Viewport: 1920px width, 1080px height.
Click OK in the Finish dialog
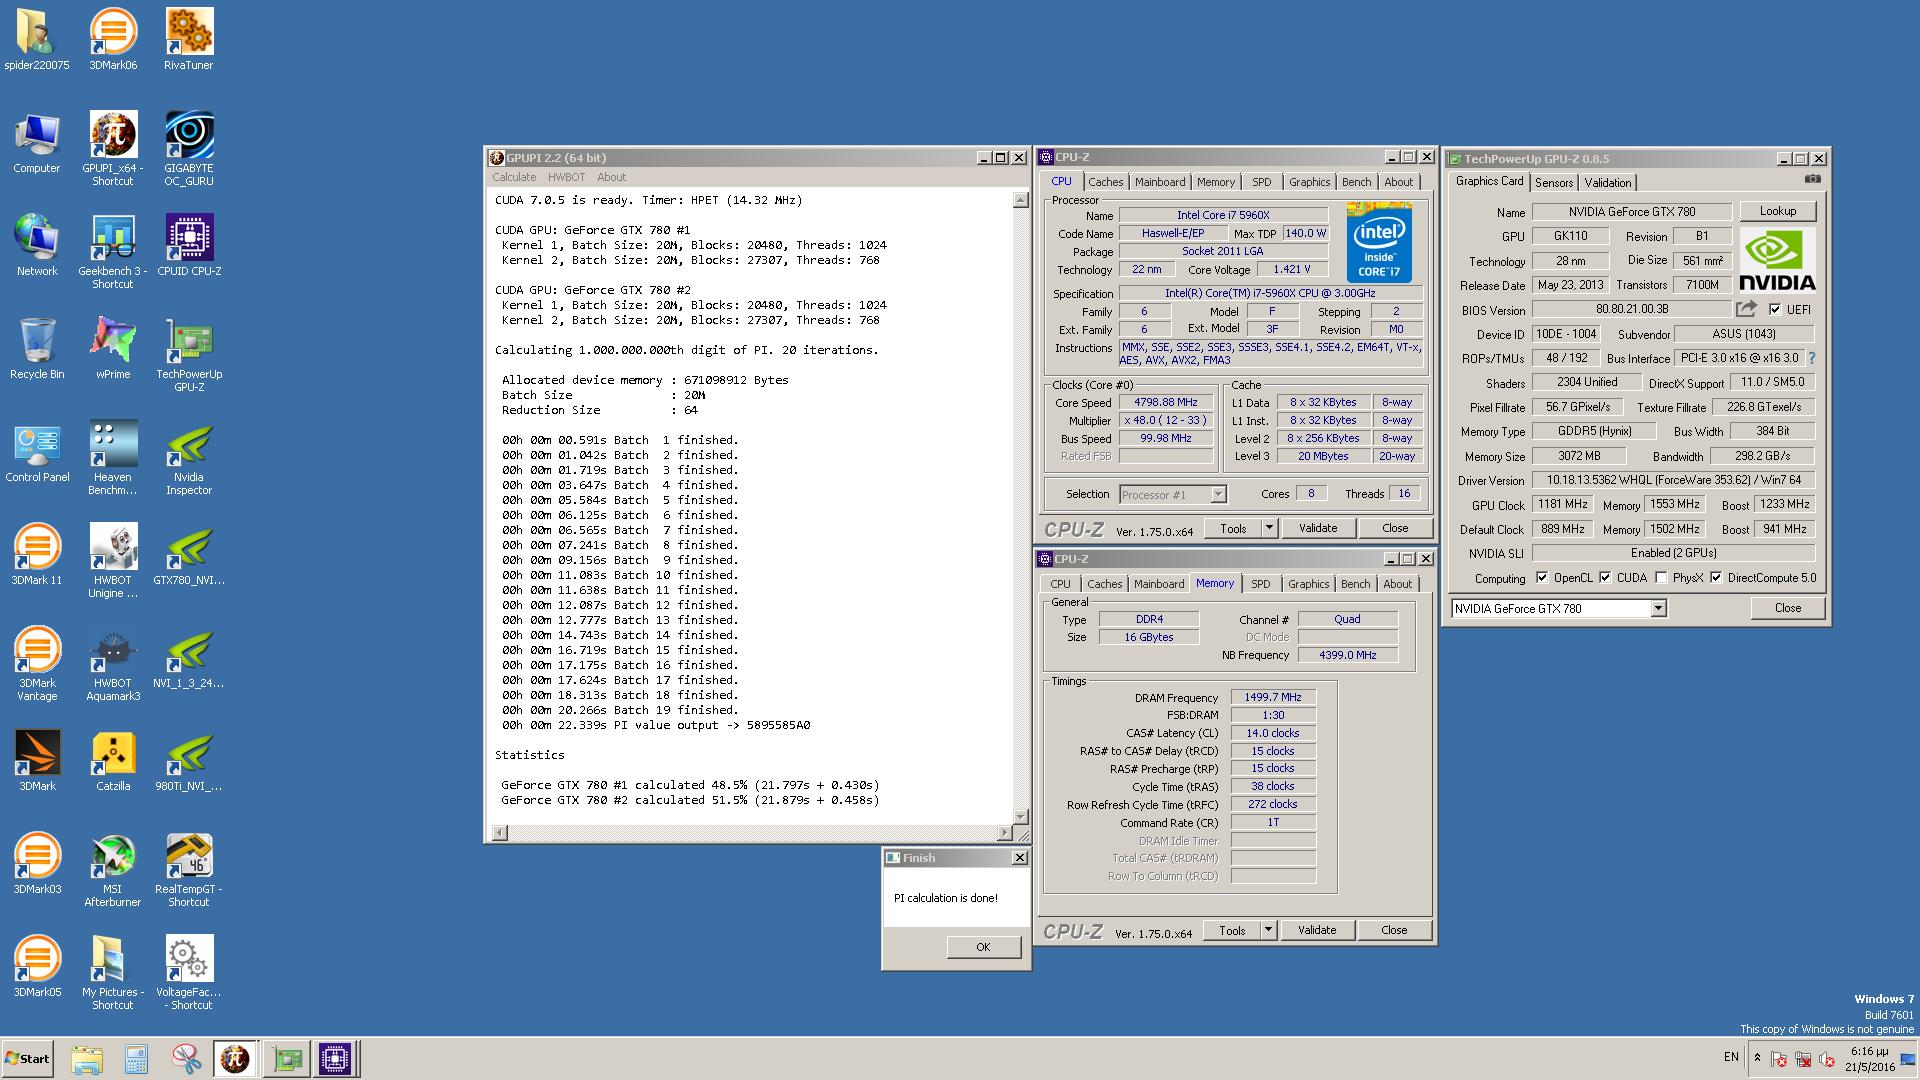point(983,947)
